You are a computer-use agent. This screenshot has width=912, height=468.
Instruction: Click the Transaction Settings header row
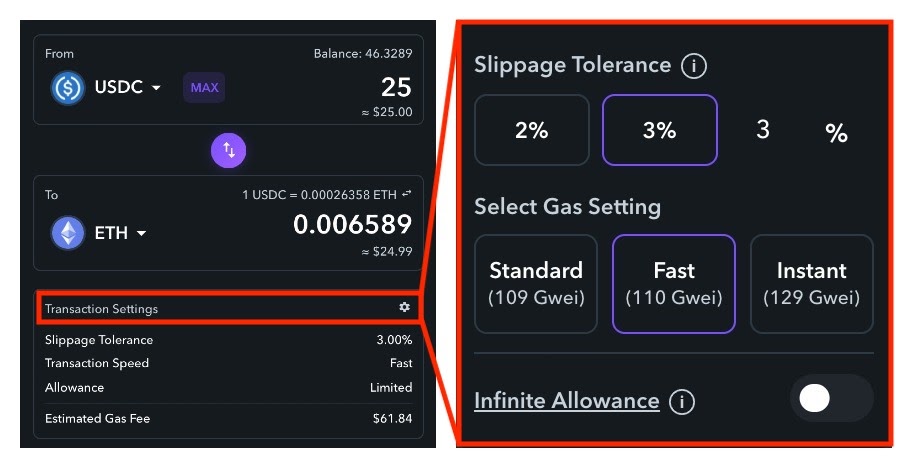click(227, 308)
